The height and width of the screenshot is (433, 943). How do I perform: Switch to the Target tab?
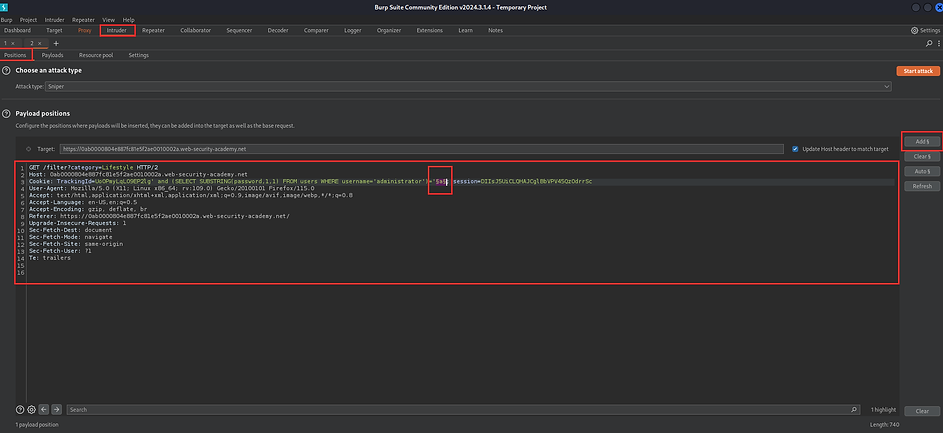tap(54, 30)
